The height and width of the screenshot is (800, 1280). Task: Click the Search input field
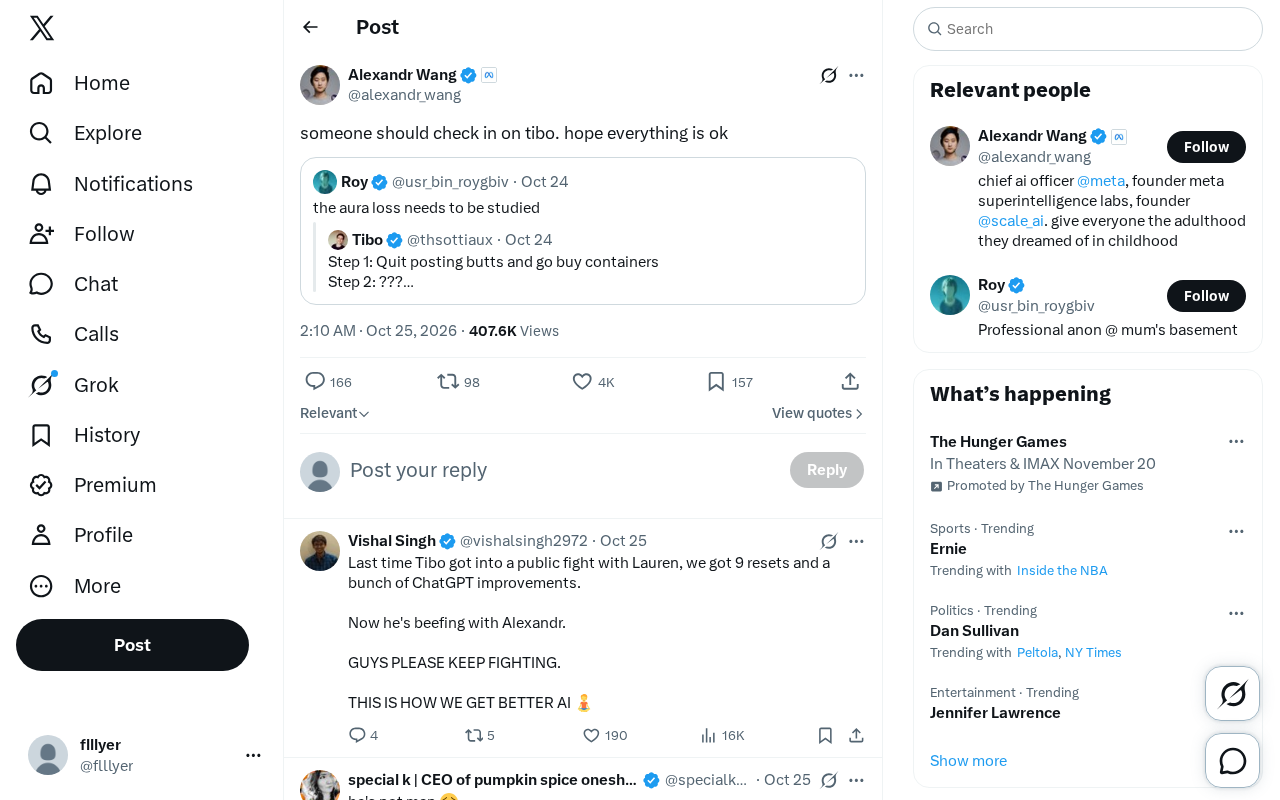[1088, 29]
